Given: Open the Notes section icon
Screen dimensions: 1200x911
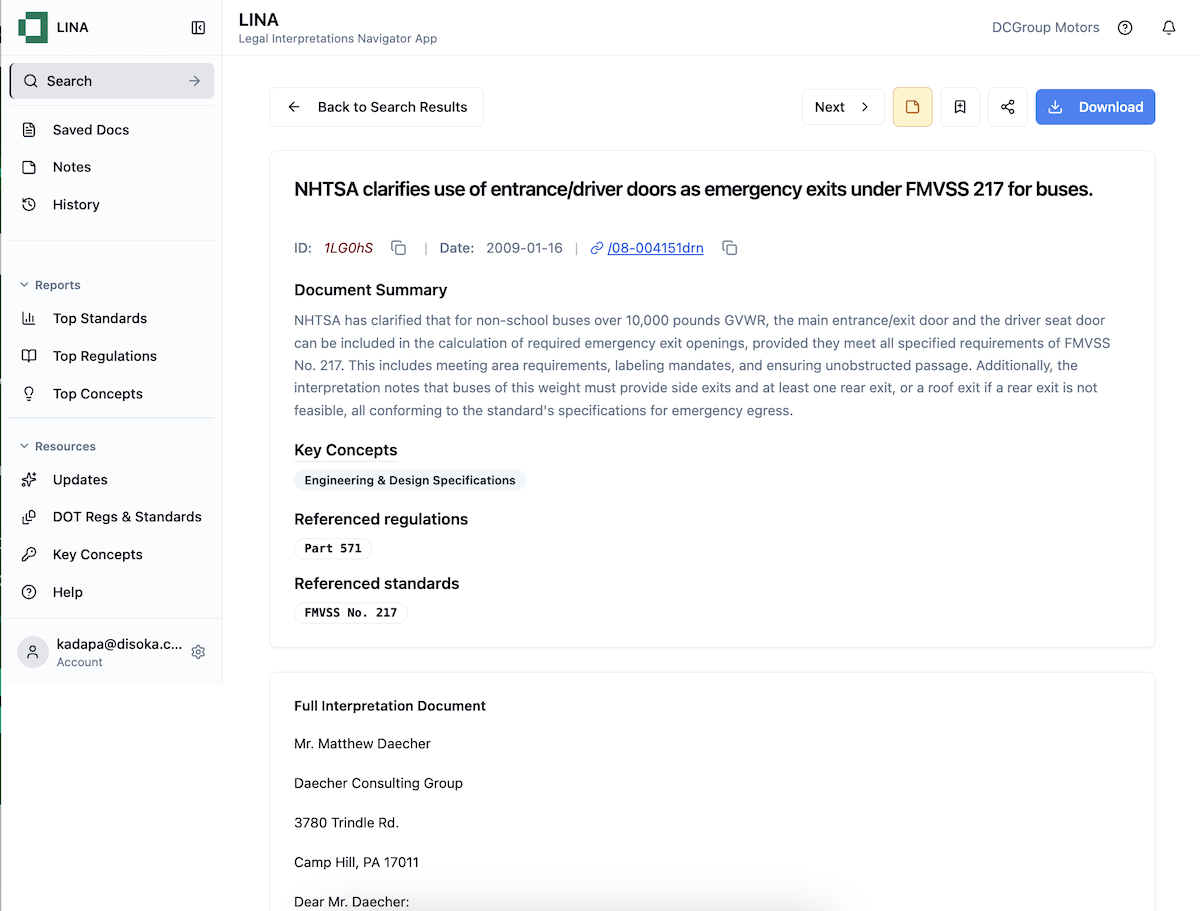Looking at the screenshot, I should 31,166.
